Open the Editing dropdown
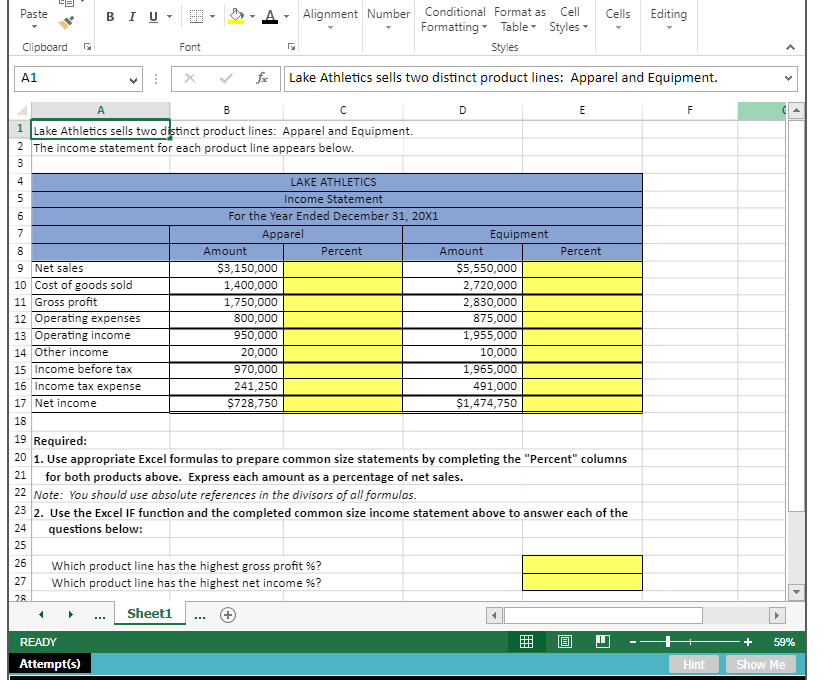Image resolution: width=825 pixels, height=680 pixels. [669, 18]
